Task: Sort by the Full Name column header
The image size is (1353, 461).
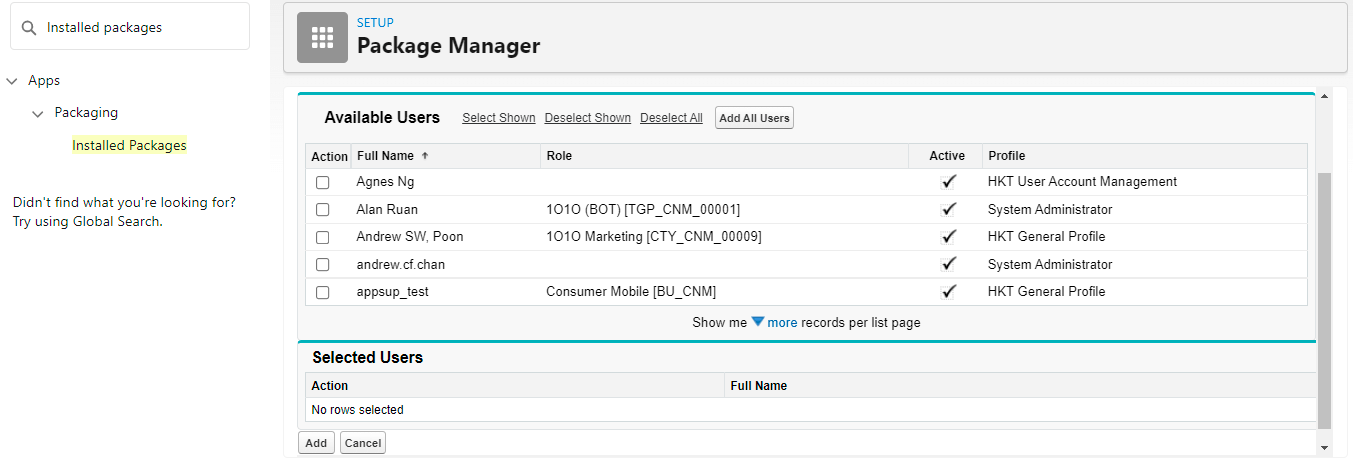Action: coord(385,156)
